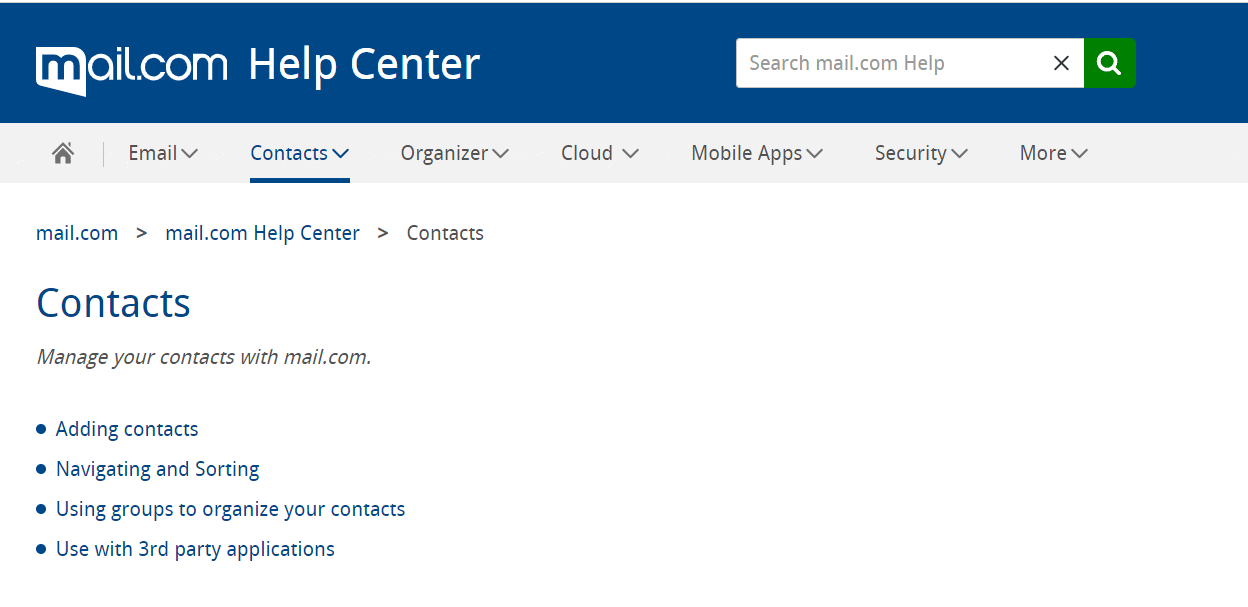Expand the Email dropdown menu
The width and height of the screenshot is (1248, 607).
click(x=163, y=153)
